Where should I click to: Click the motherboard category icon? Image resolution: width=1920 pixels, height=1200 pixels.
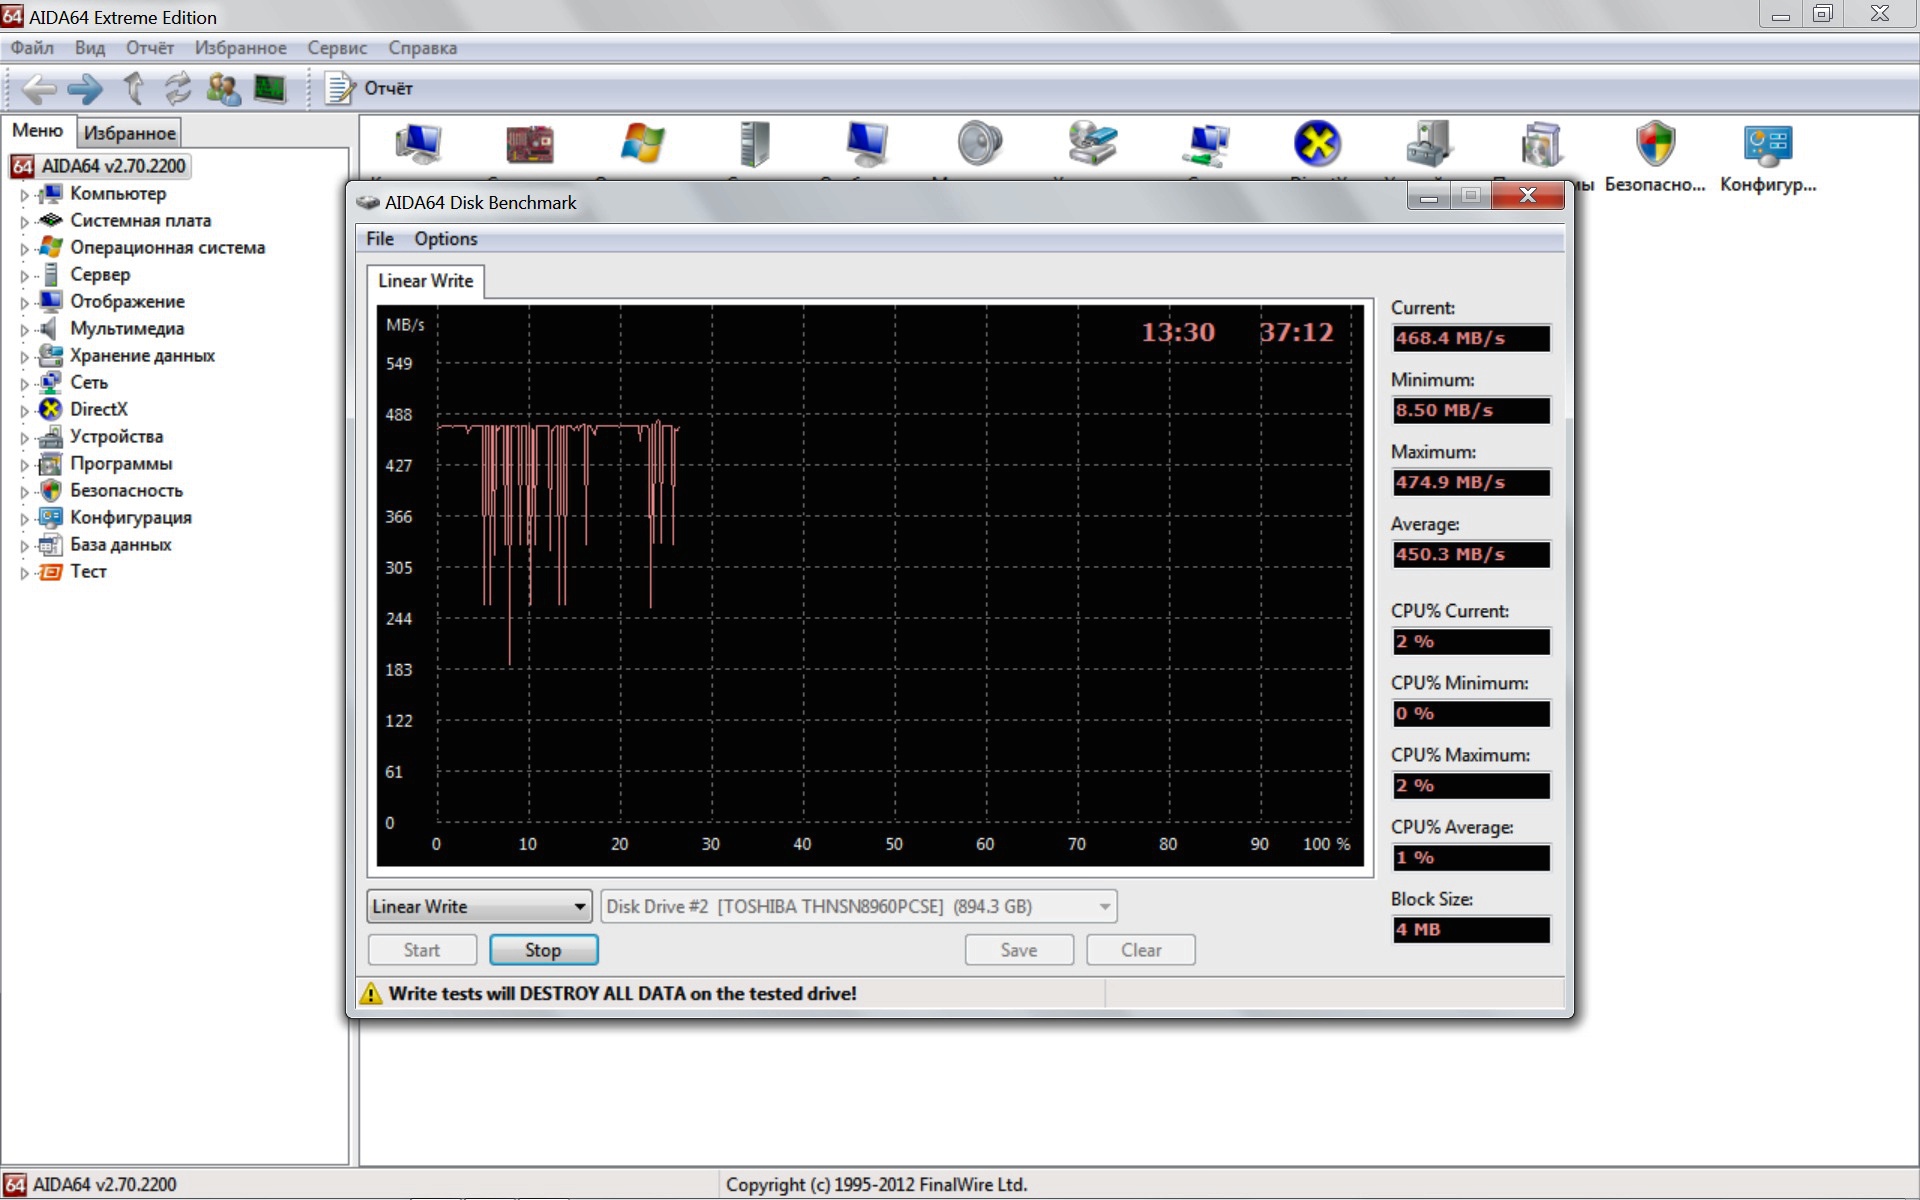(x=529, y=144)
